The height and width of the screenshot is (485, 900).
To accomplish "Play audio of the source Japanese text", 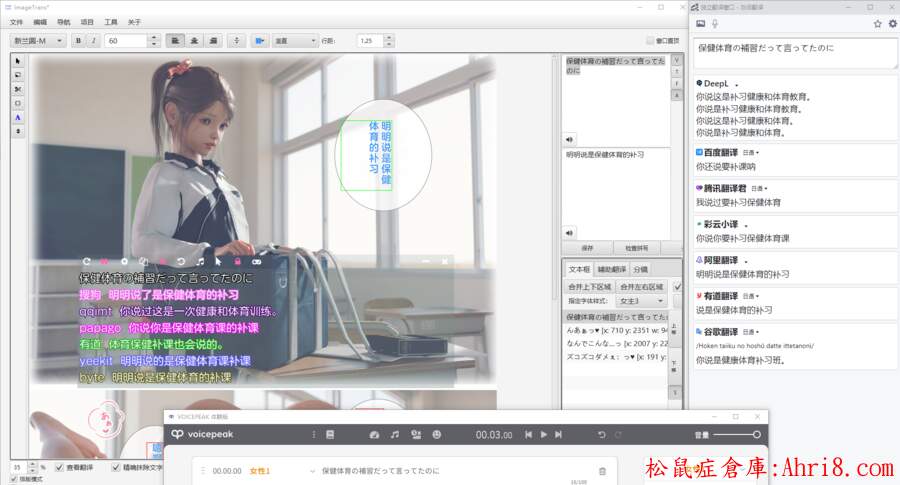I will 569,139.
